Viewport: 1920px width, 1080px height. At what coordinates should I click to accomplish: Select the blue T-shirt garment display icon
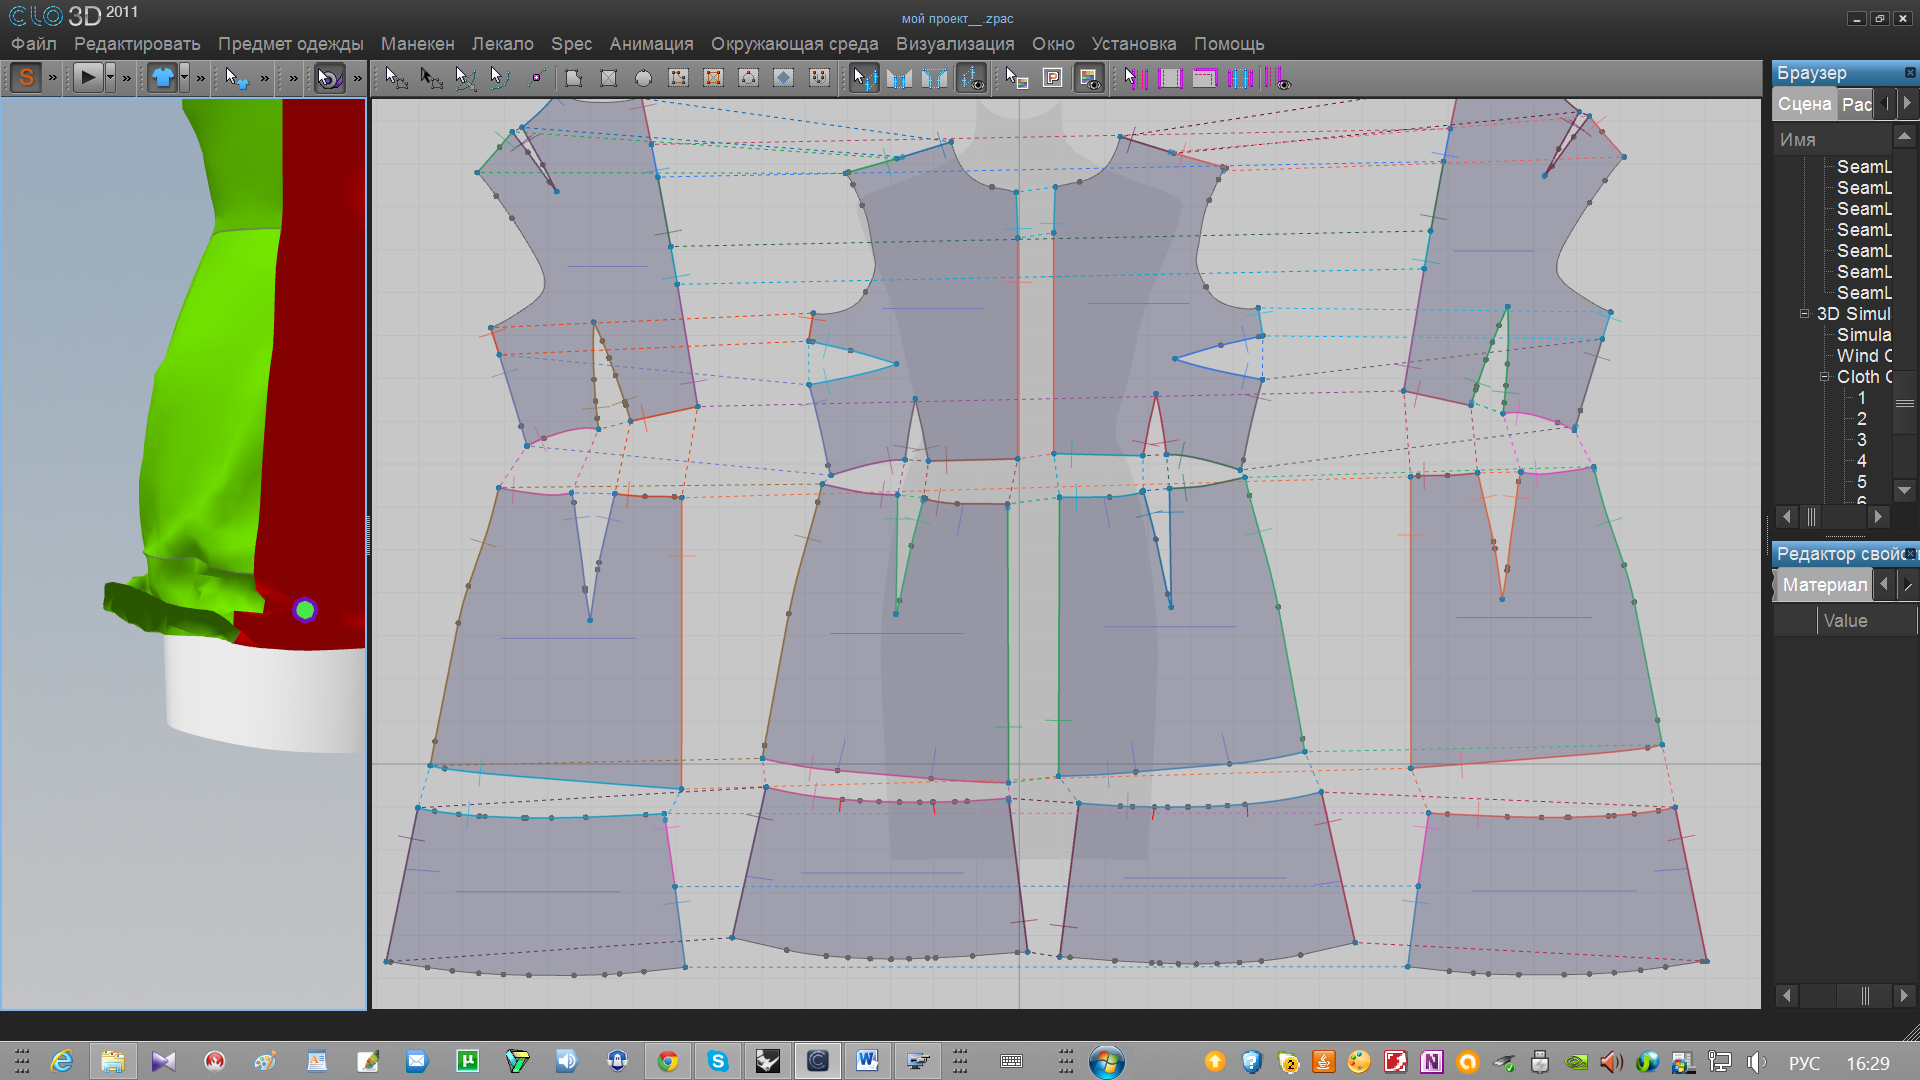162,77
